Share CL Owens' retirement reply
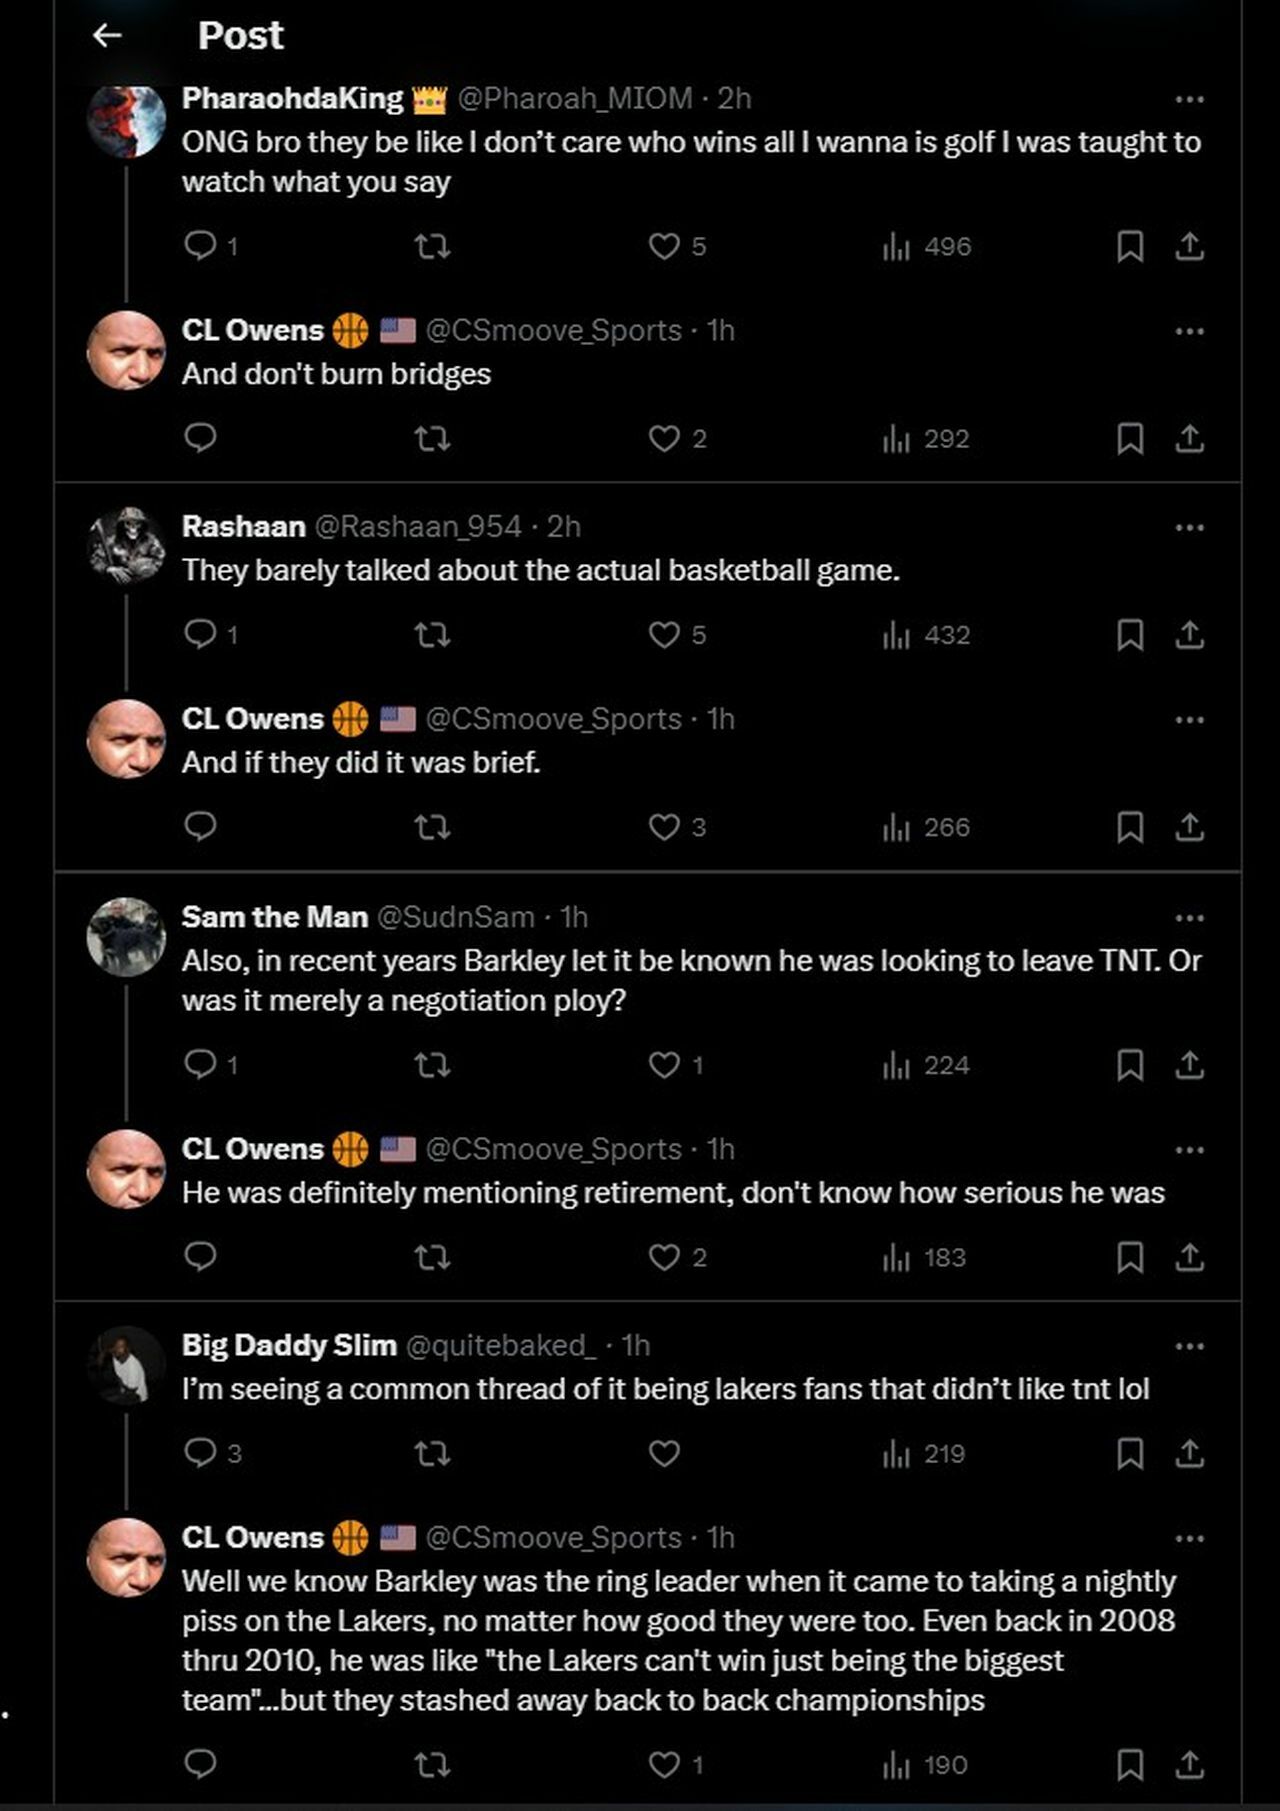Screen dimensions: 1280x1811 (1189, 1256)
